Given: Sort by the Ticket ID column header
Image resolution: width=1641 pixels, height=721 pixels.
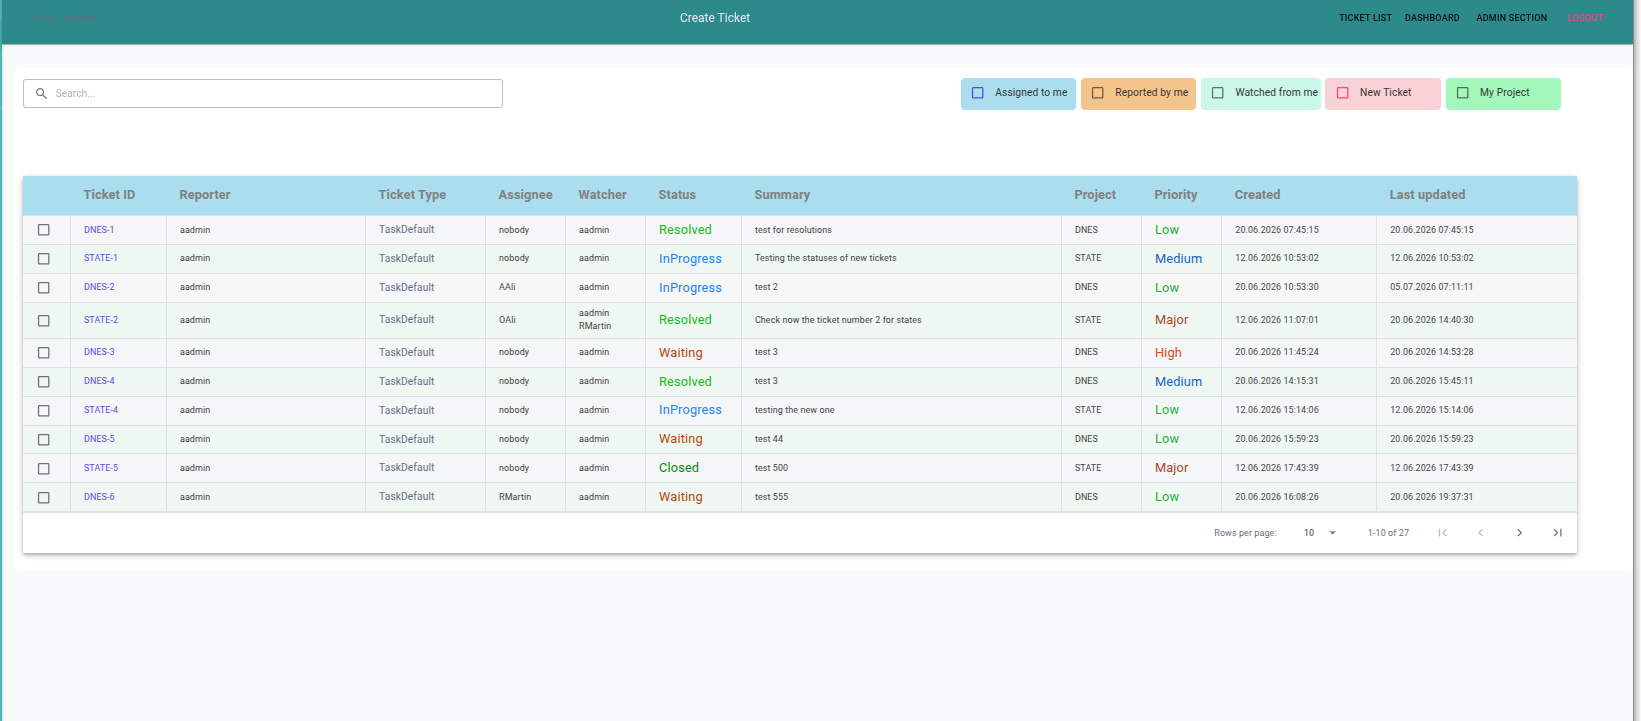Looking at the screenshot, I should 109,195.
